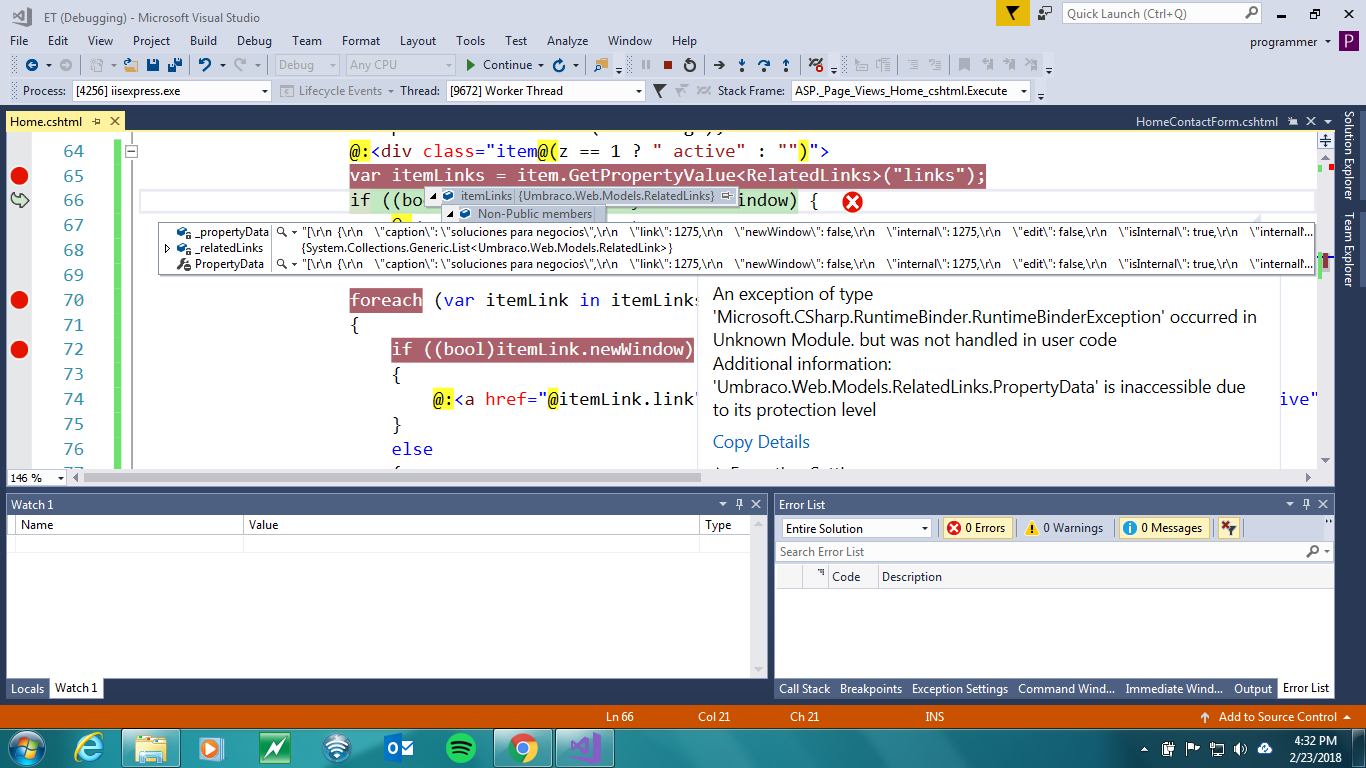The height and width of the screenshot is (768, 1366).
Task: Toggle the breakpoint on line 70
Action: 19,300
